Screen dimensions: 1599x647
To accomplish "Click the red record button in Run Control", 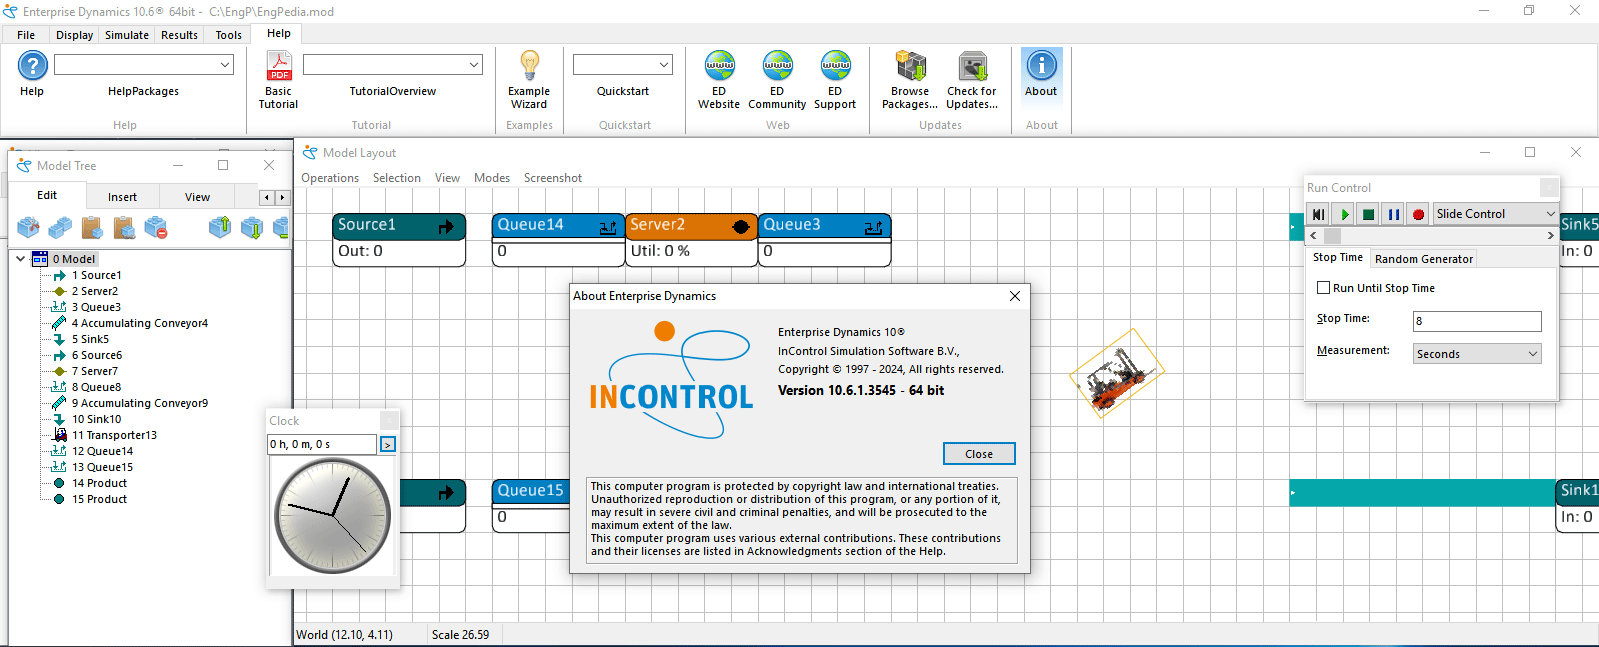I will [1418, 214].
